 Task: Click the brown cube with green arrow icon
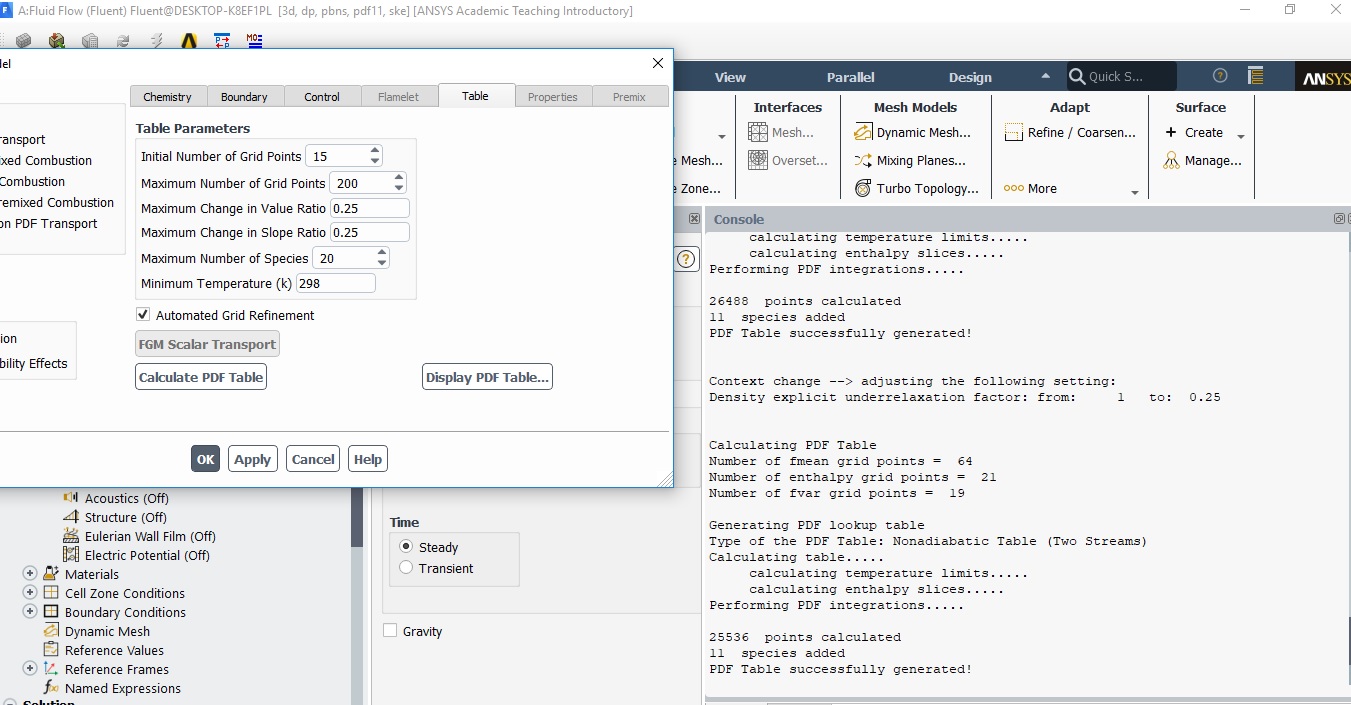(57, 41)
